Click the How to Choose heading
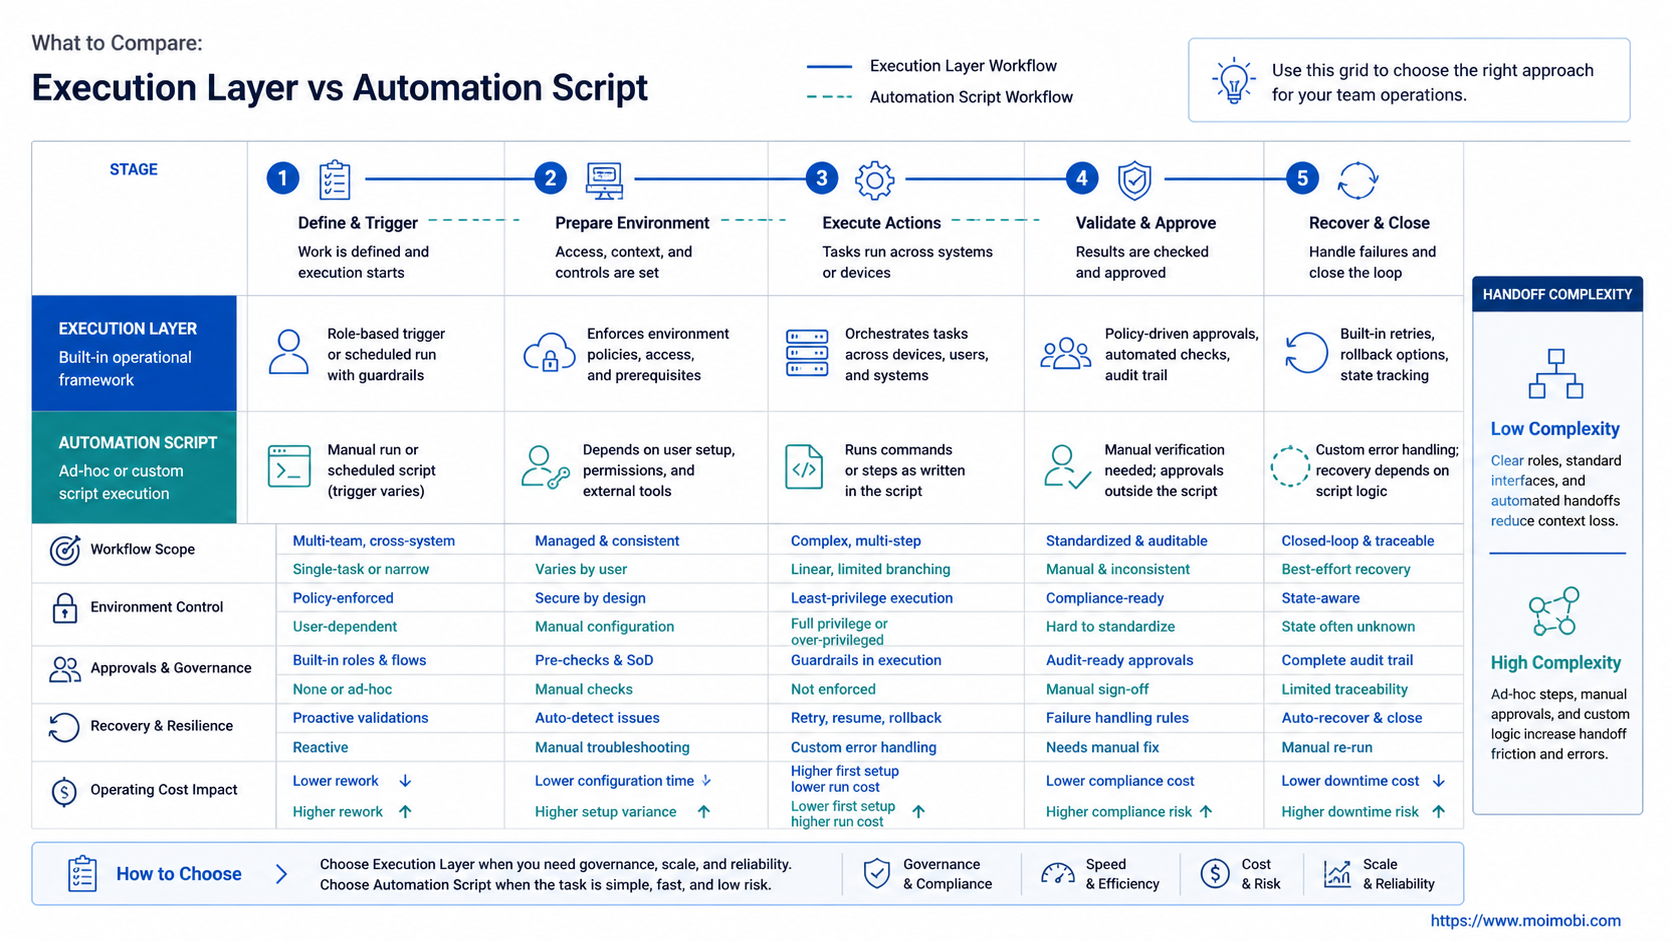This screenshot has height=941, width=1672. 179,874
